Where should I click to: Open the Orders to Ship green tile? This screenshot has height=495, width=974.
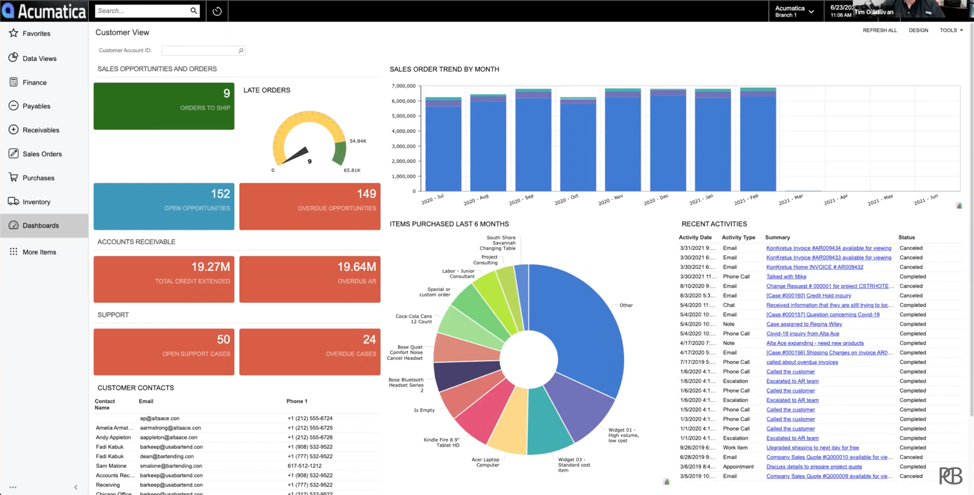click(164, 106)
